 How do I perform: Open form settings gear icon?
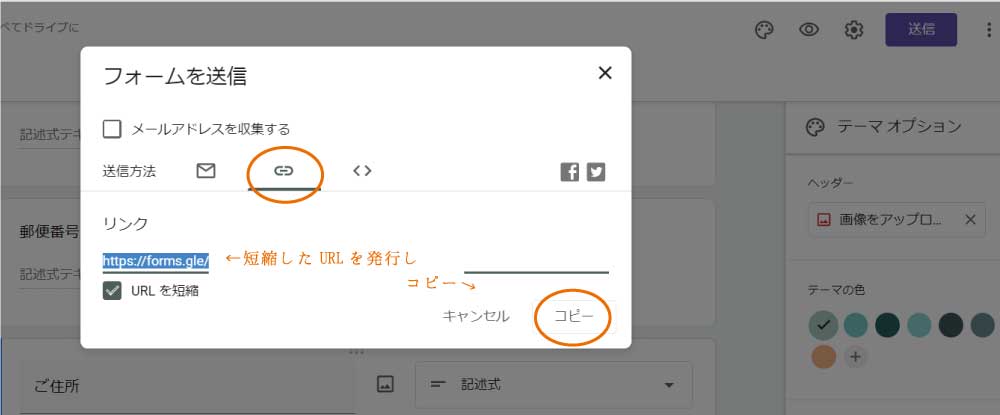pyautogui.click(x=854, y=30)
